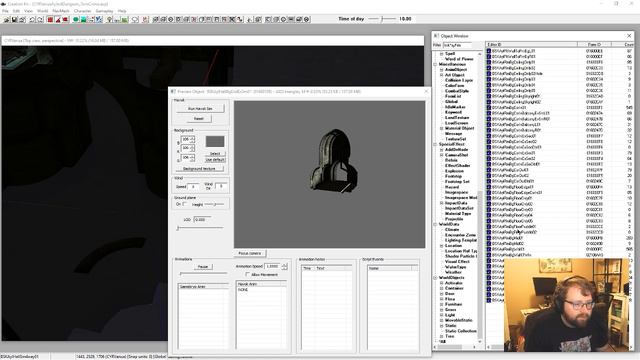Click the LOD value input field
The height and width of the screenshot is (360, 640).
(202, 220)
